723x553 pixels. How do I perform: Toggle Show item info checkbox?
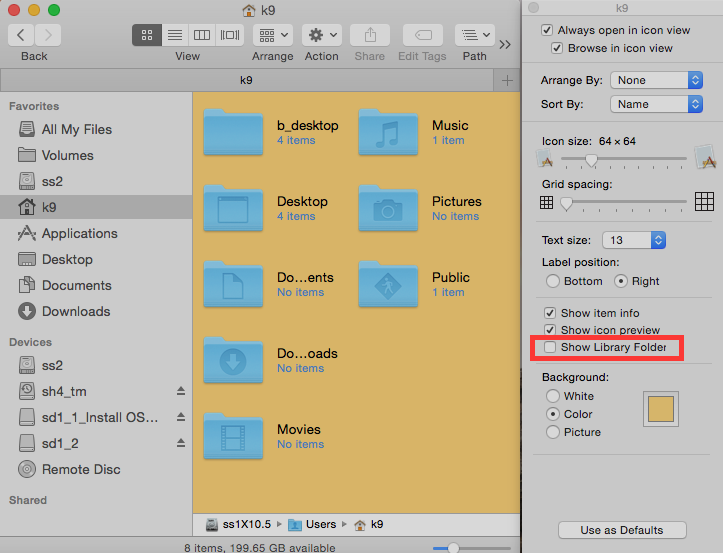pyautogui.click(x=550, y=313)
